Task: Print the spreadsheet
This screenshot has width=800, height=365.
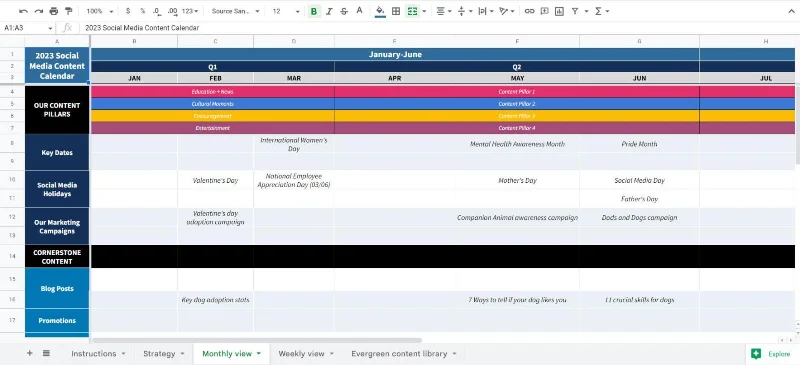Action: click(x=54, y=11)
